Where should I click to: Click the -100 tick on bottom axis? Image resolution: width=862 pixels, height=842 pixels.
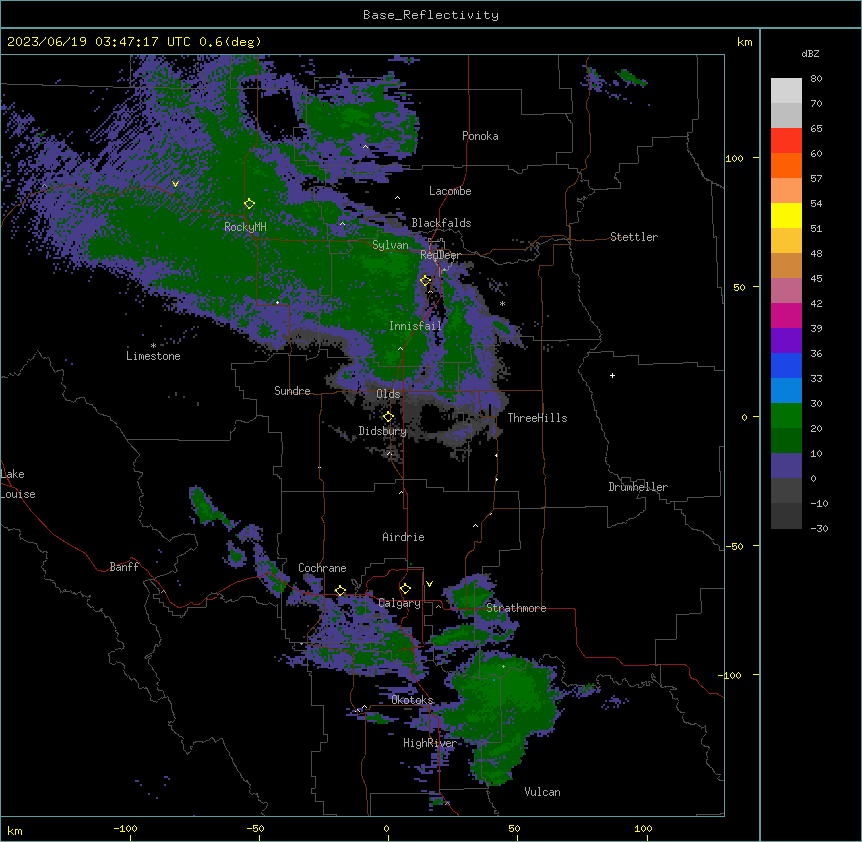125,828
